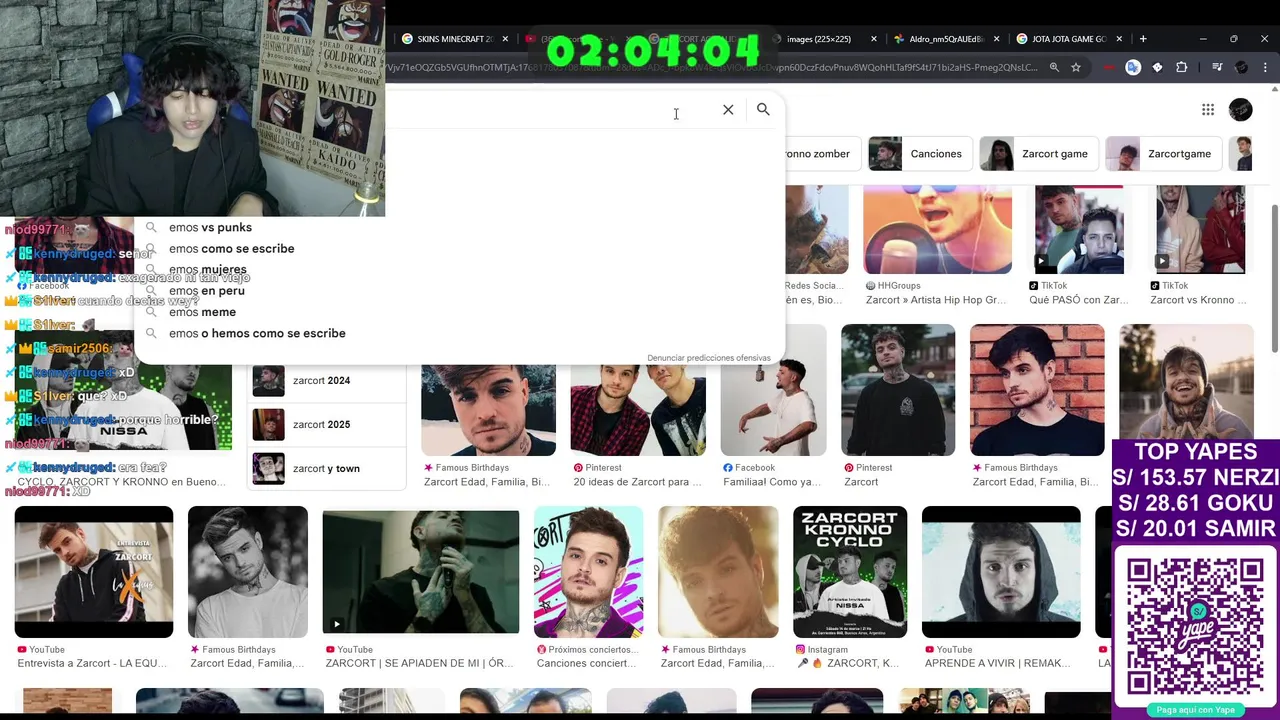Open a new browser tab

1143,39
